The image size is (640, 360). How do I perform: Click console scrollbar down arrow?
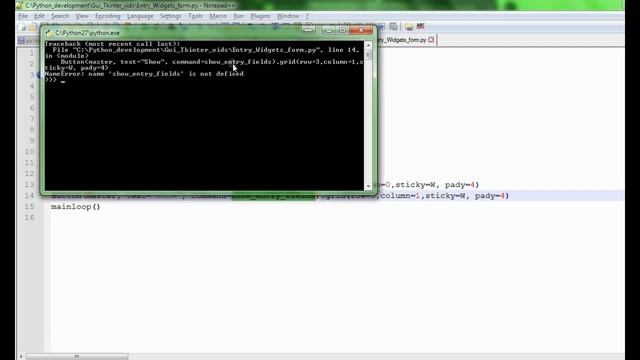coord(368,186)
